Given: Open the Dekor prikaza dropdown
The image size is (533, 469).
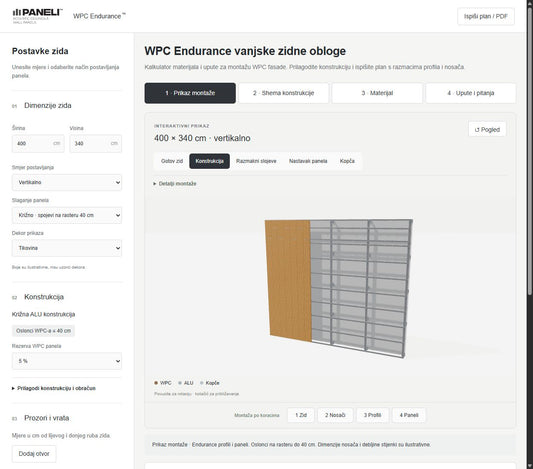Looking at the screenshot, I should [x=67, y=248].
